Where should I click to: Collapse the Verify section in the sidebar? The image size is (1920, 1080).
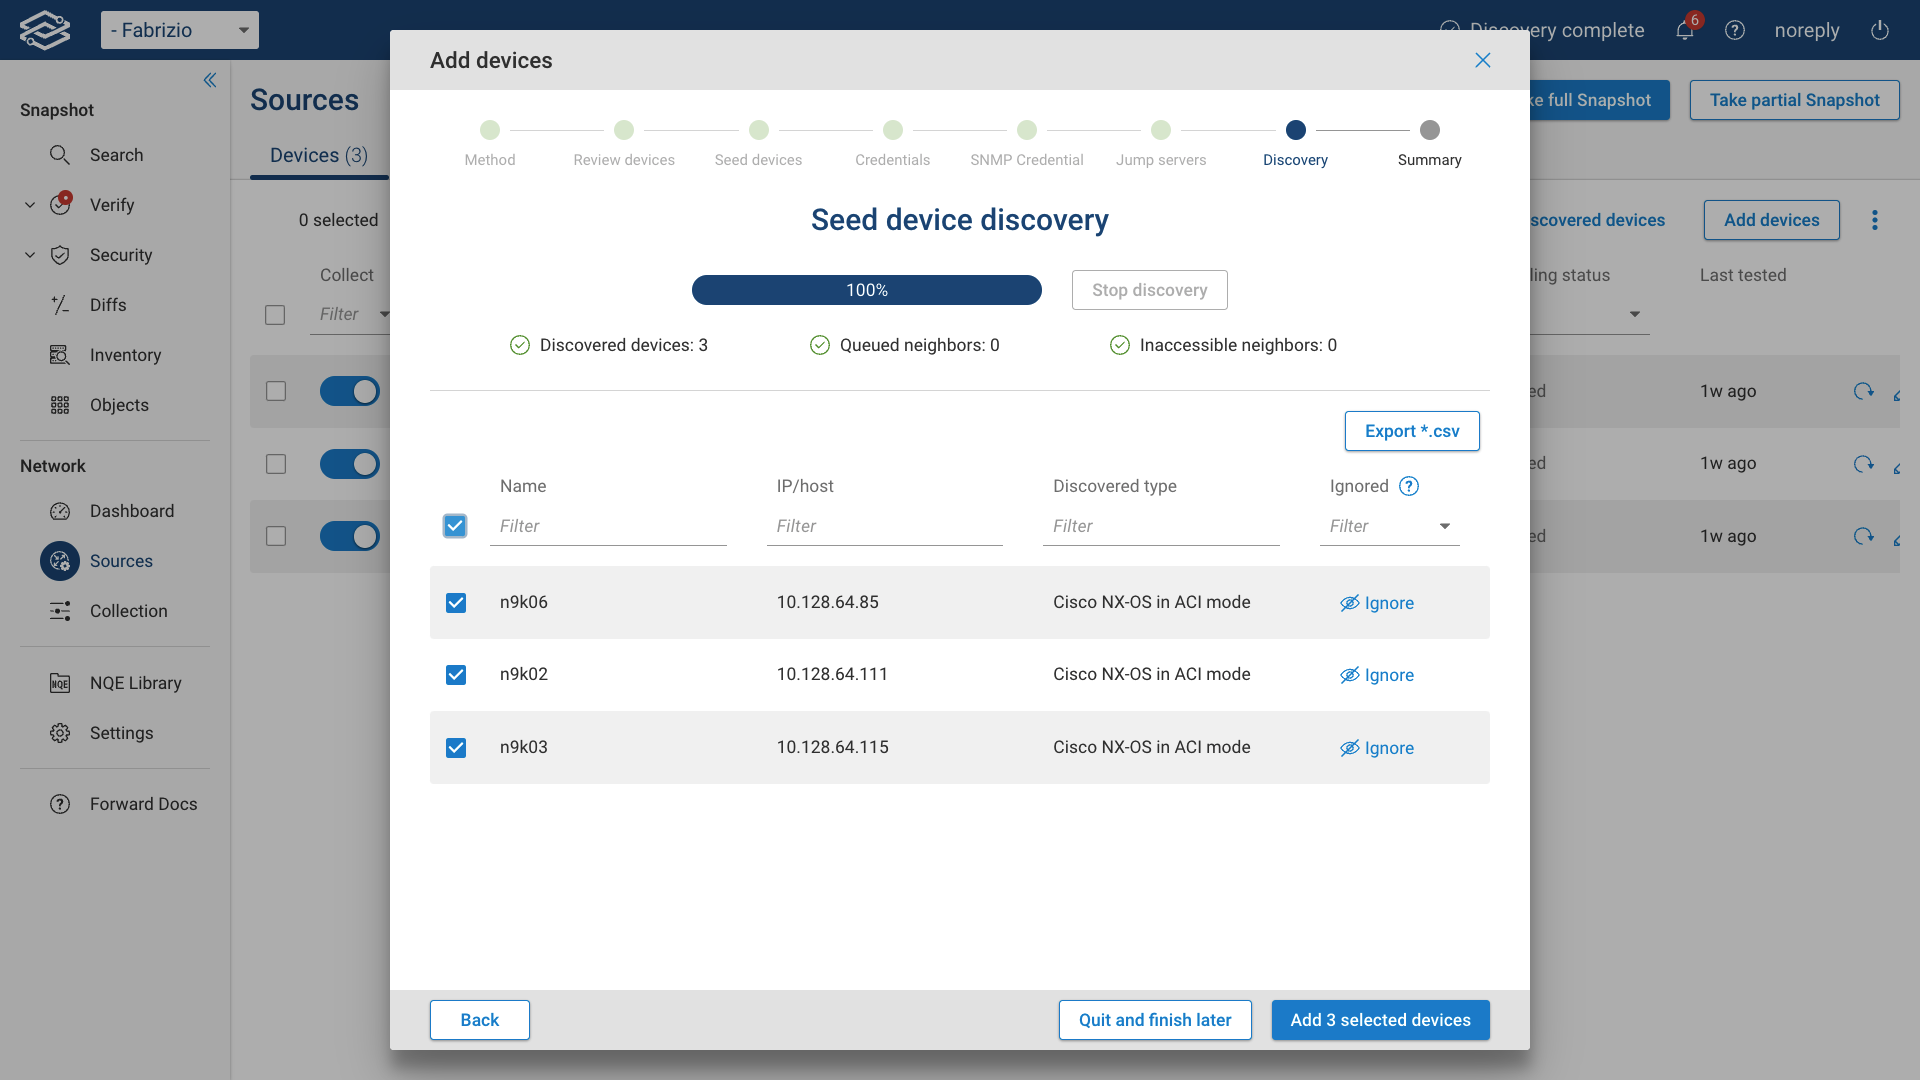(29, 204)
